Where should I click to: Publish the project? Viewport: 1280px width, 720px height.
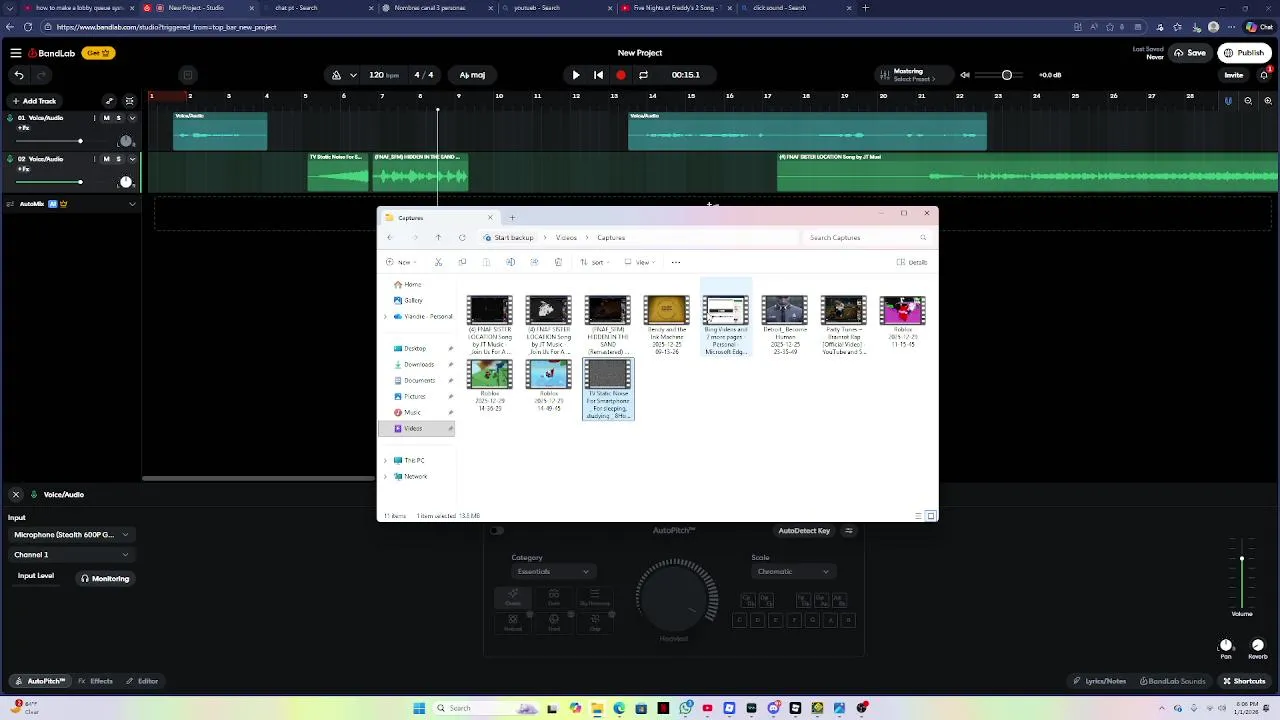[x=1243, y=53]
